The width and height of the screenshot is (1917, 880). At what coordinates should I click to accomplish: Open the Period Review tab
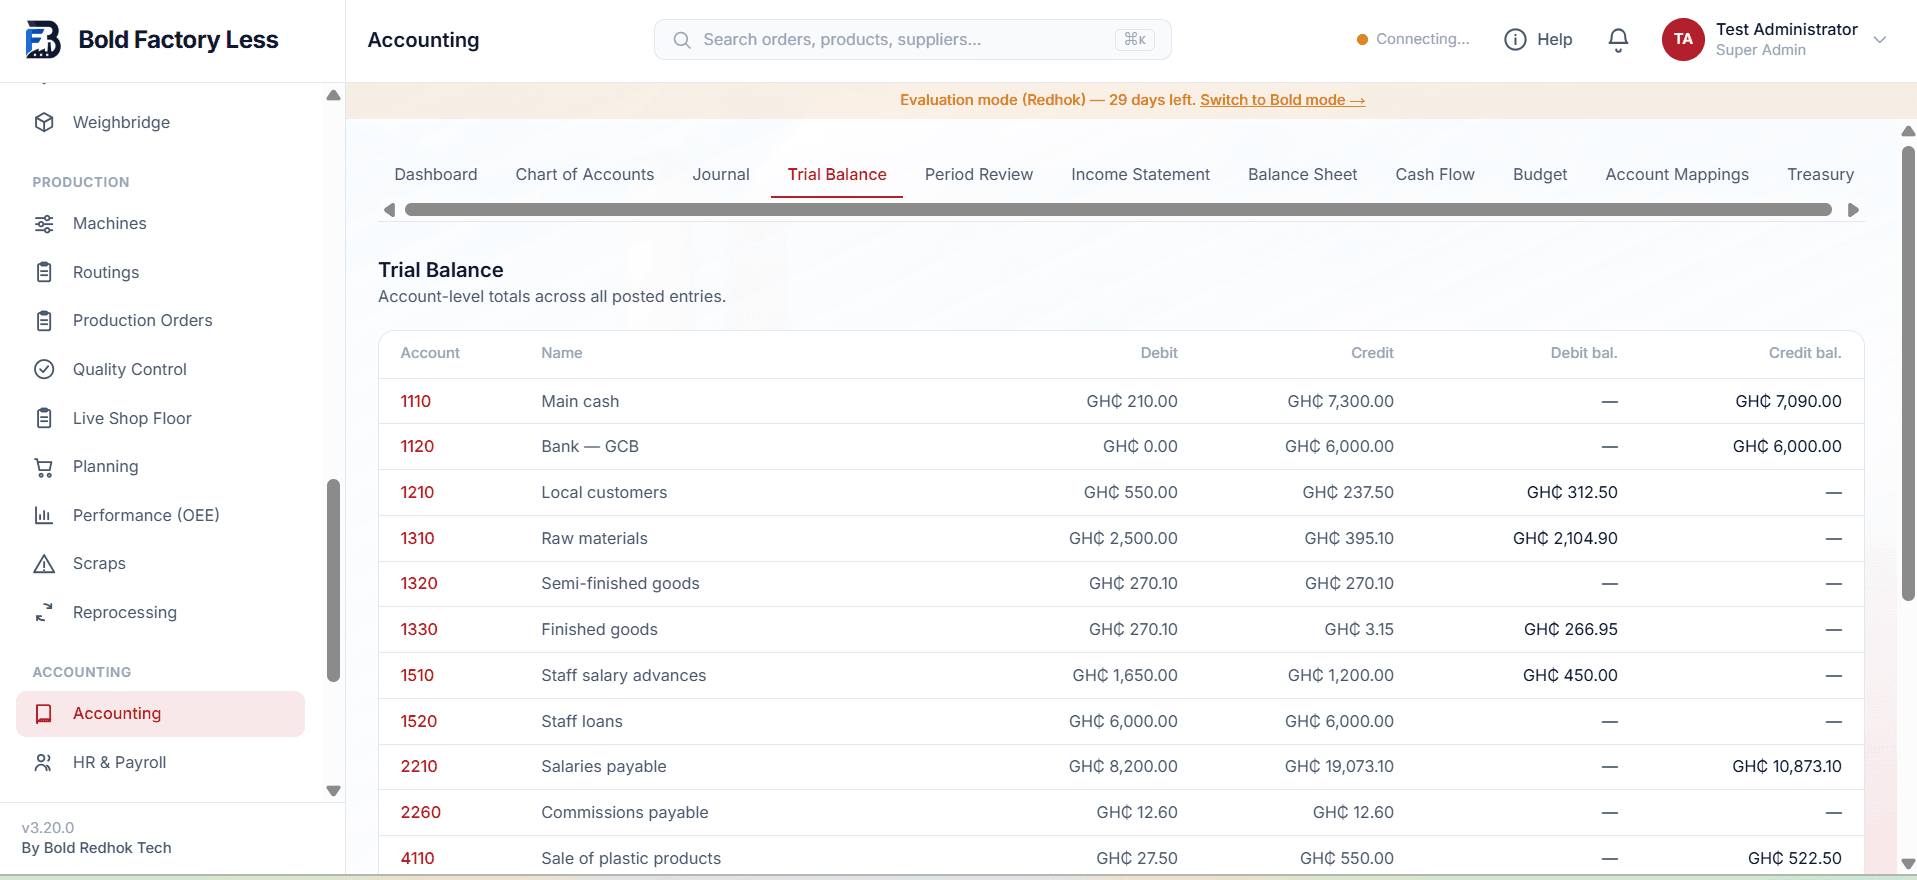(x=979, y=174)
